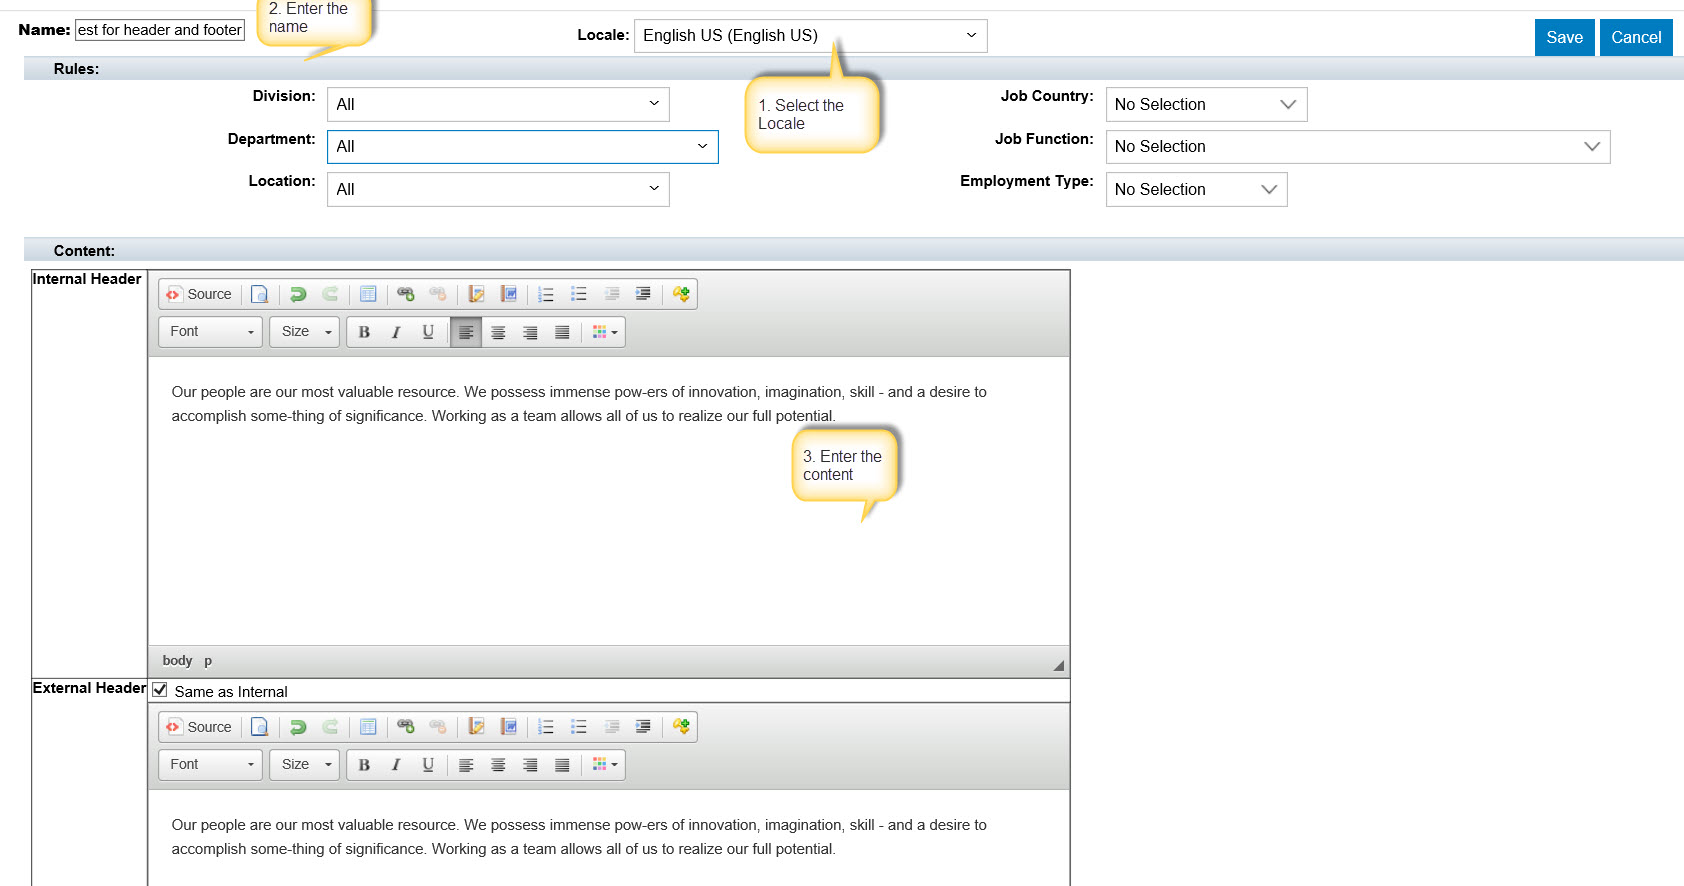Increase indent in External Header editor
This screenshot has height=886, width=1684.
coord(643,727)
